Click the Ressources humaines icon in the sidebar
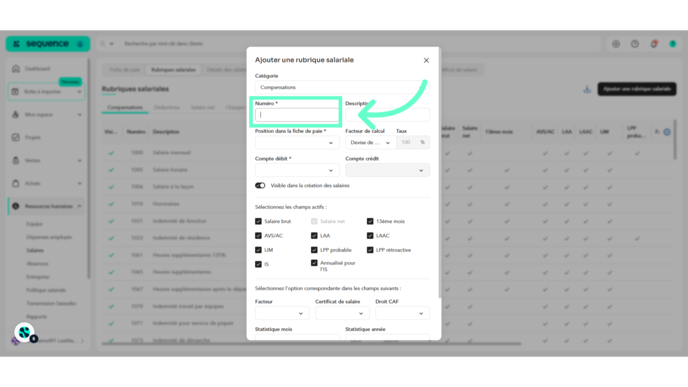Image resolution: width=688 pixels, height=387 pixels. pyautogui.click(x=15, y=206)
